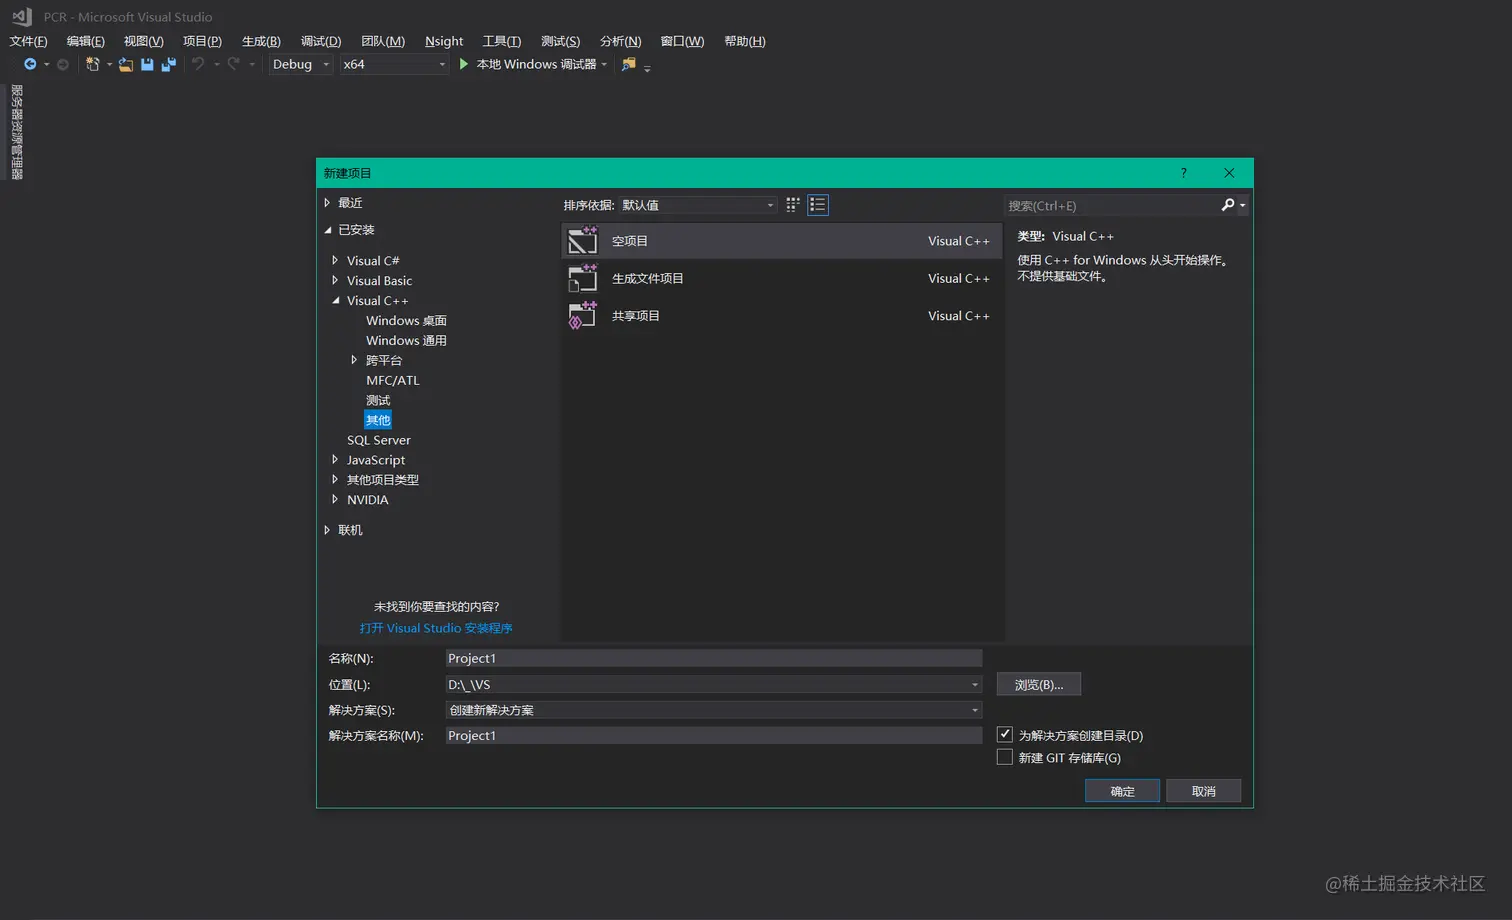Click the Open File folder icon
The width and height of the screenshot is (1512, 920).
(126, 64)
